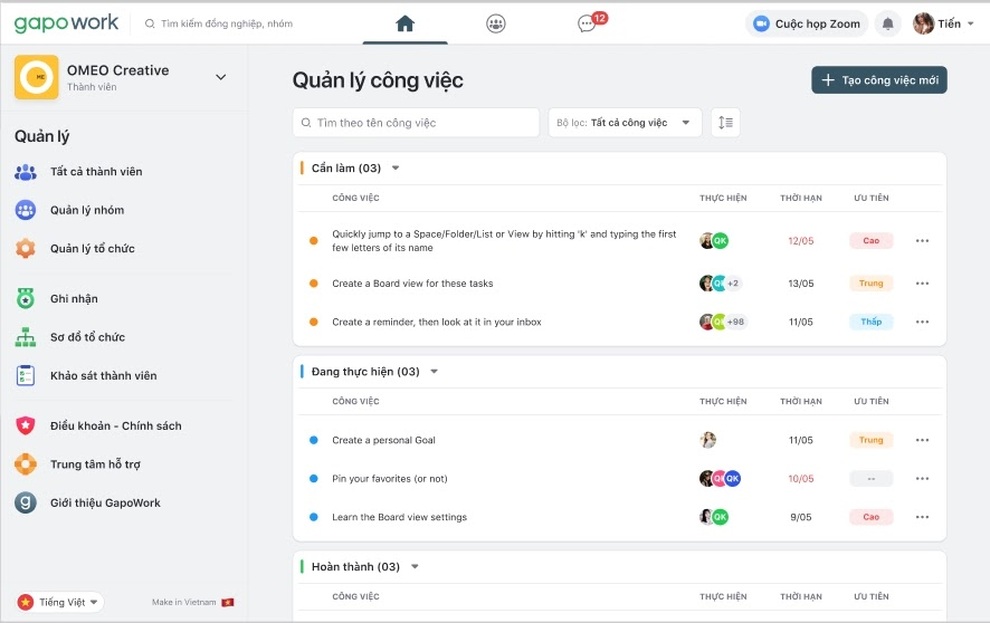Click overdue deadline 10/05
990x623 pixels.
801,478
